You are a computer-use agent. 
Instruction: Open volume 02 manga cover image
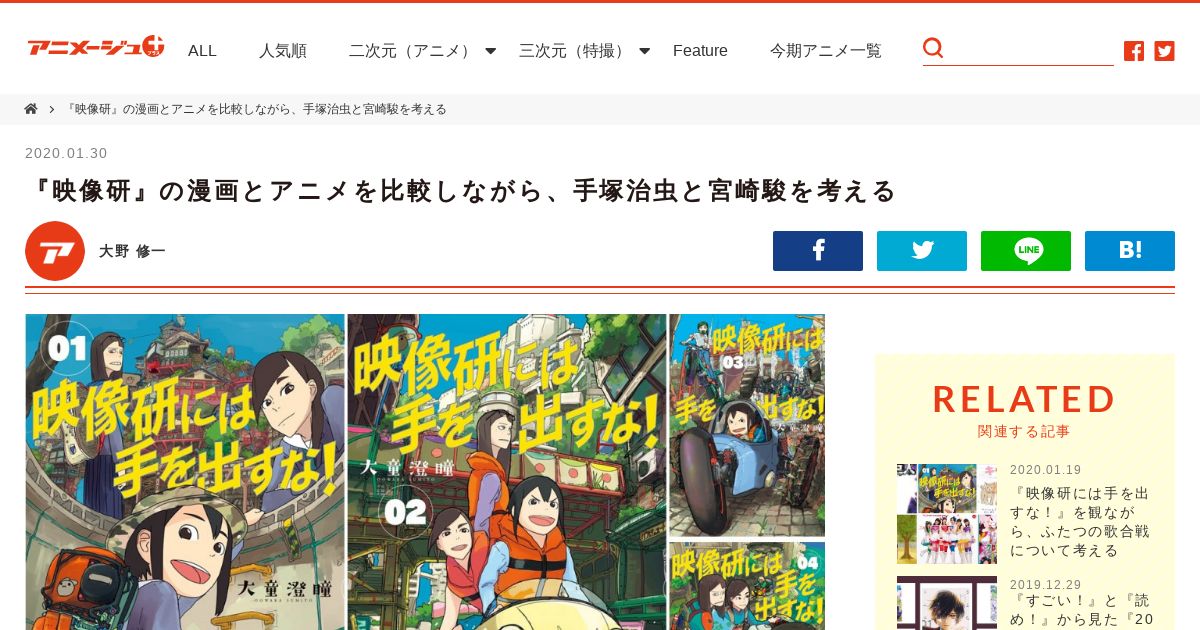[x=507, y=472]
